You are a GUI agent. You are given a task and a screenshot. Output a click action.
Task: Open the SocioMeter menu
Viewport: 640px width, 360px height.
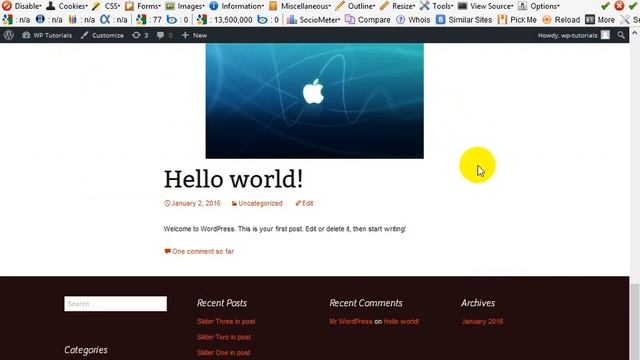(x=313, y=20)
